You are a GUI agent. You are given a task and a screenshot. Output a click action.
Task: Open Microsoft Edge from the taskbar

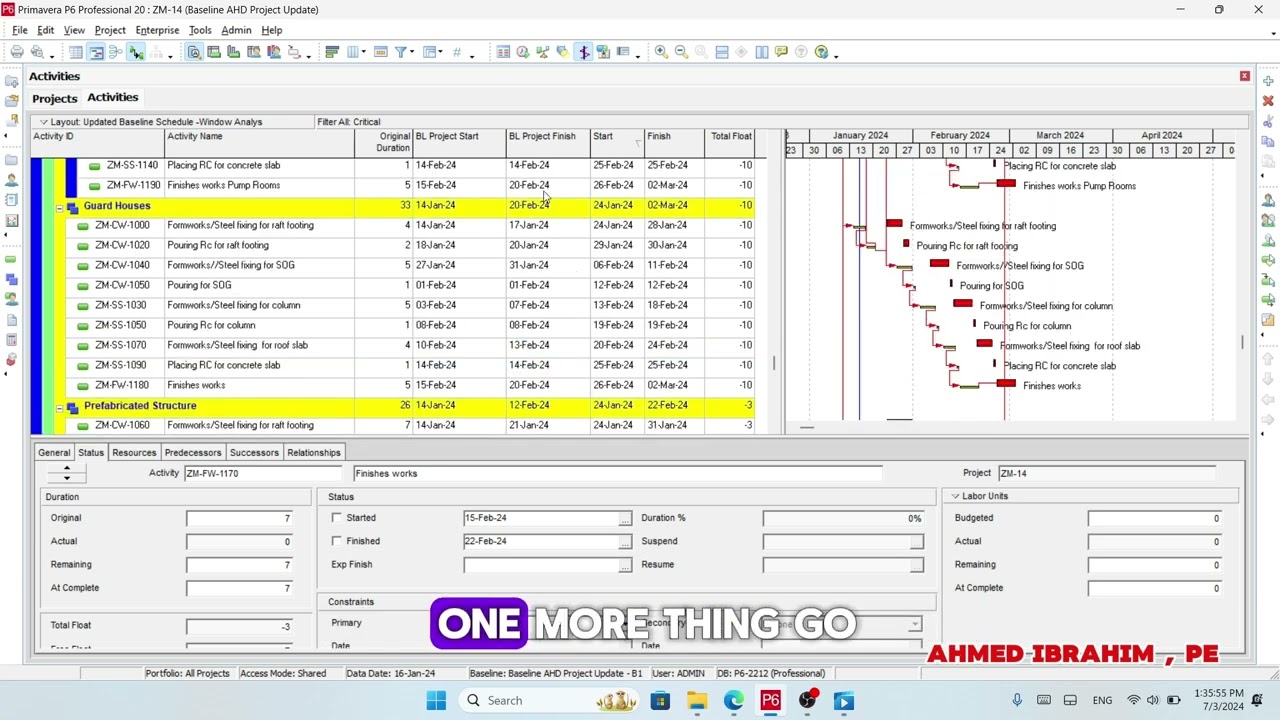(x=734, y=700)
